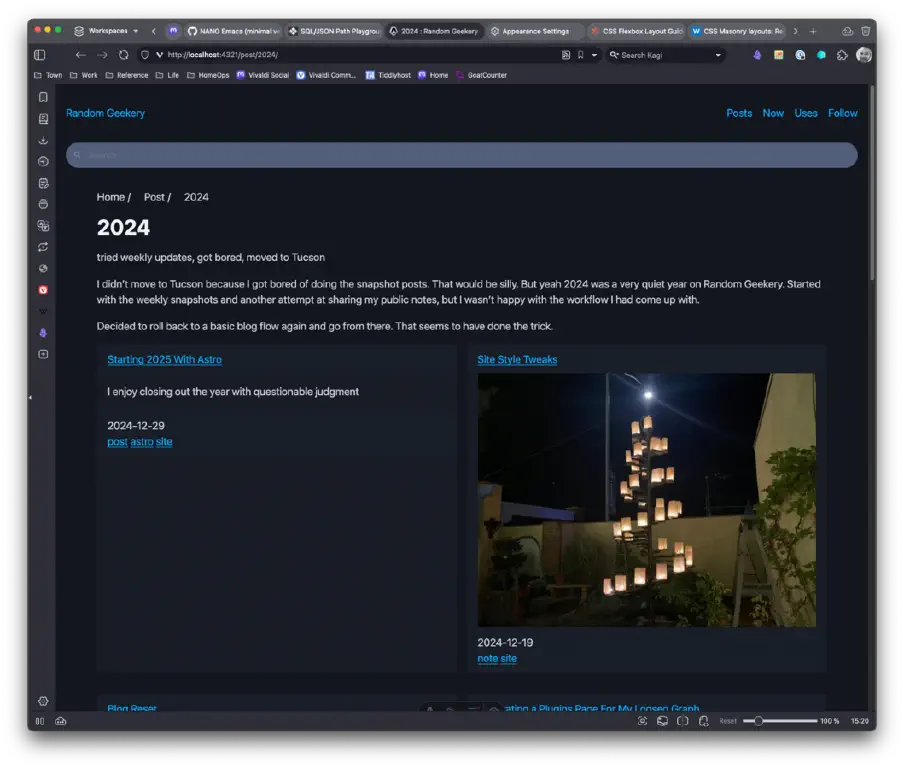This screenshot has width=904, height=768.
Task: Open the Workspaces dropdown
Action: [107, 31]
